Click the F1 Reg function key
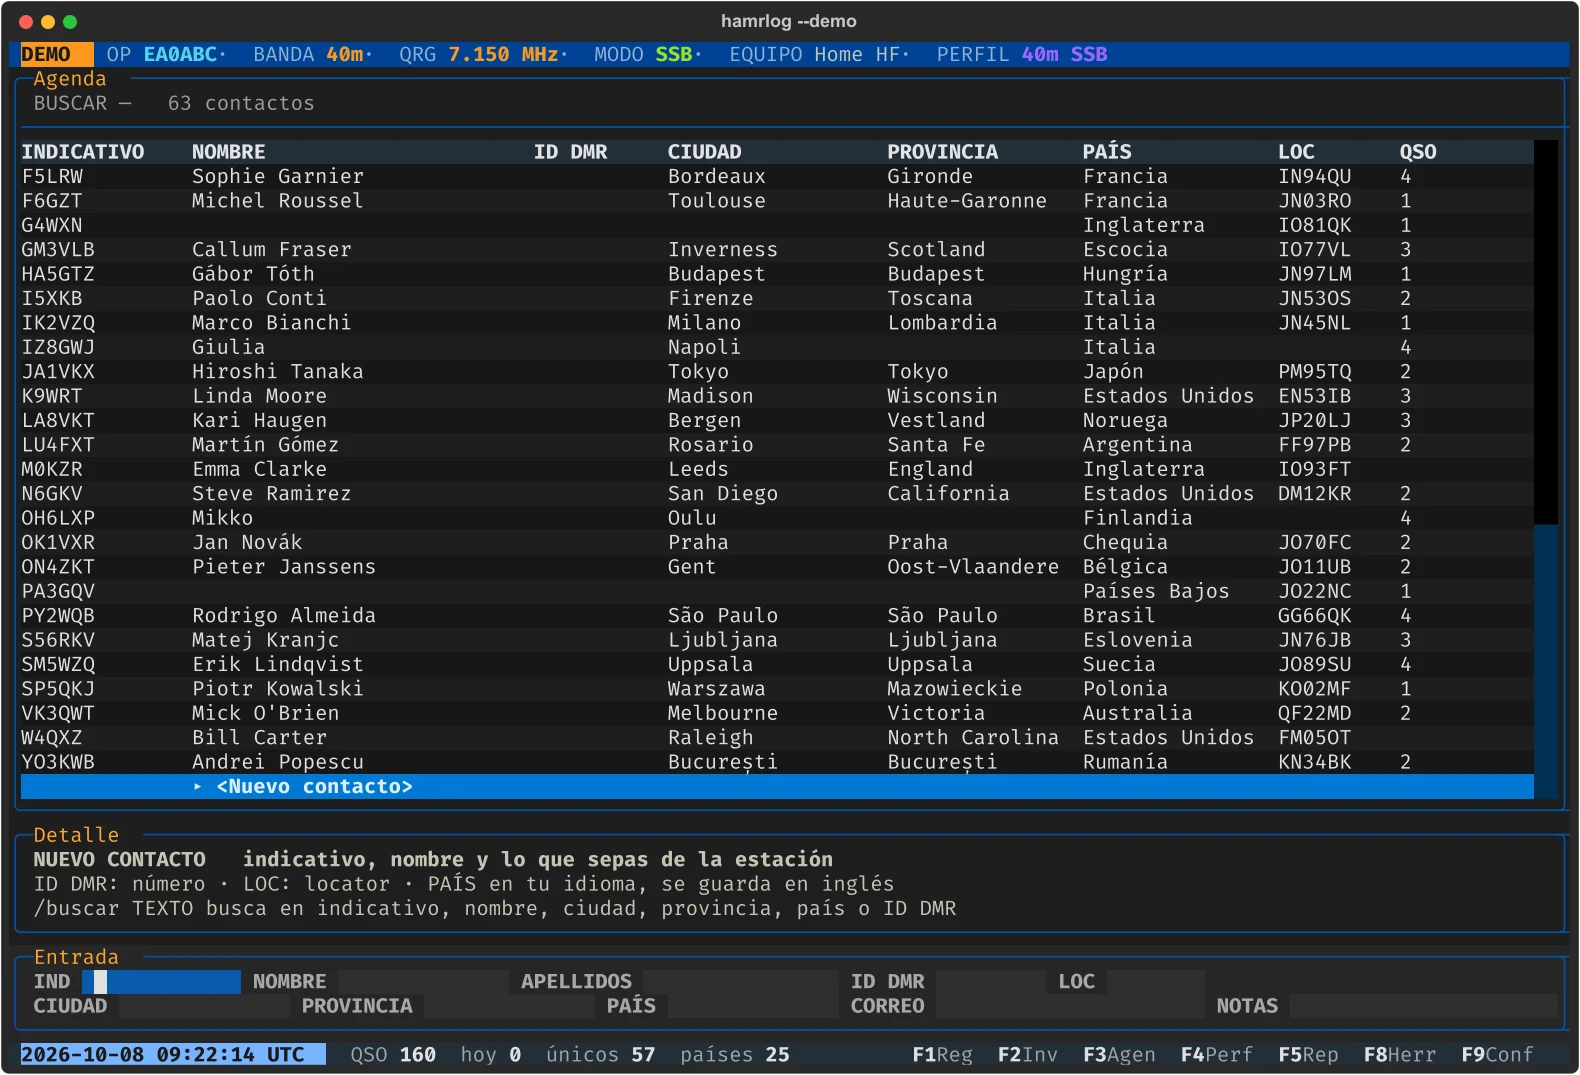1580x1075 pixels. (942, 1054)
